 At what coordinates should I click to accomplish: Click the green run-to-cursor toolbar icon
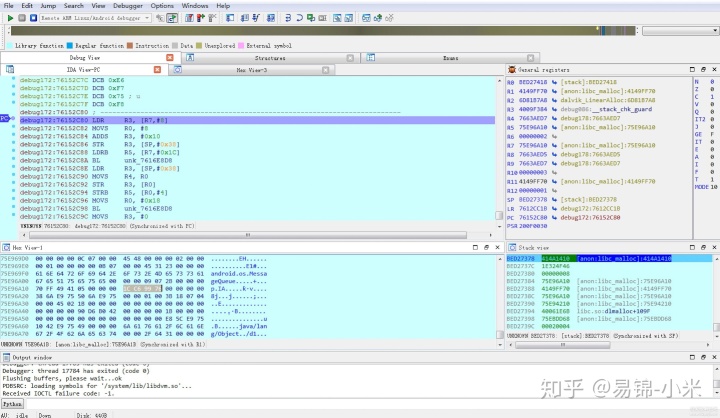(311, 18)
